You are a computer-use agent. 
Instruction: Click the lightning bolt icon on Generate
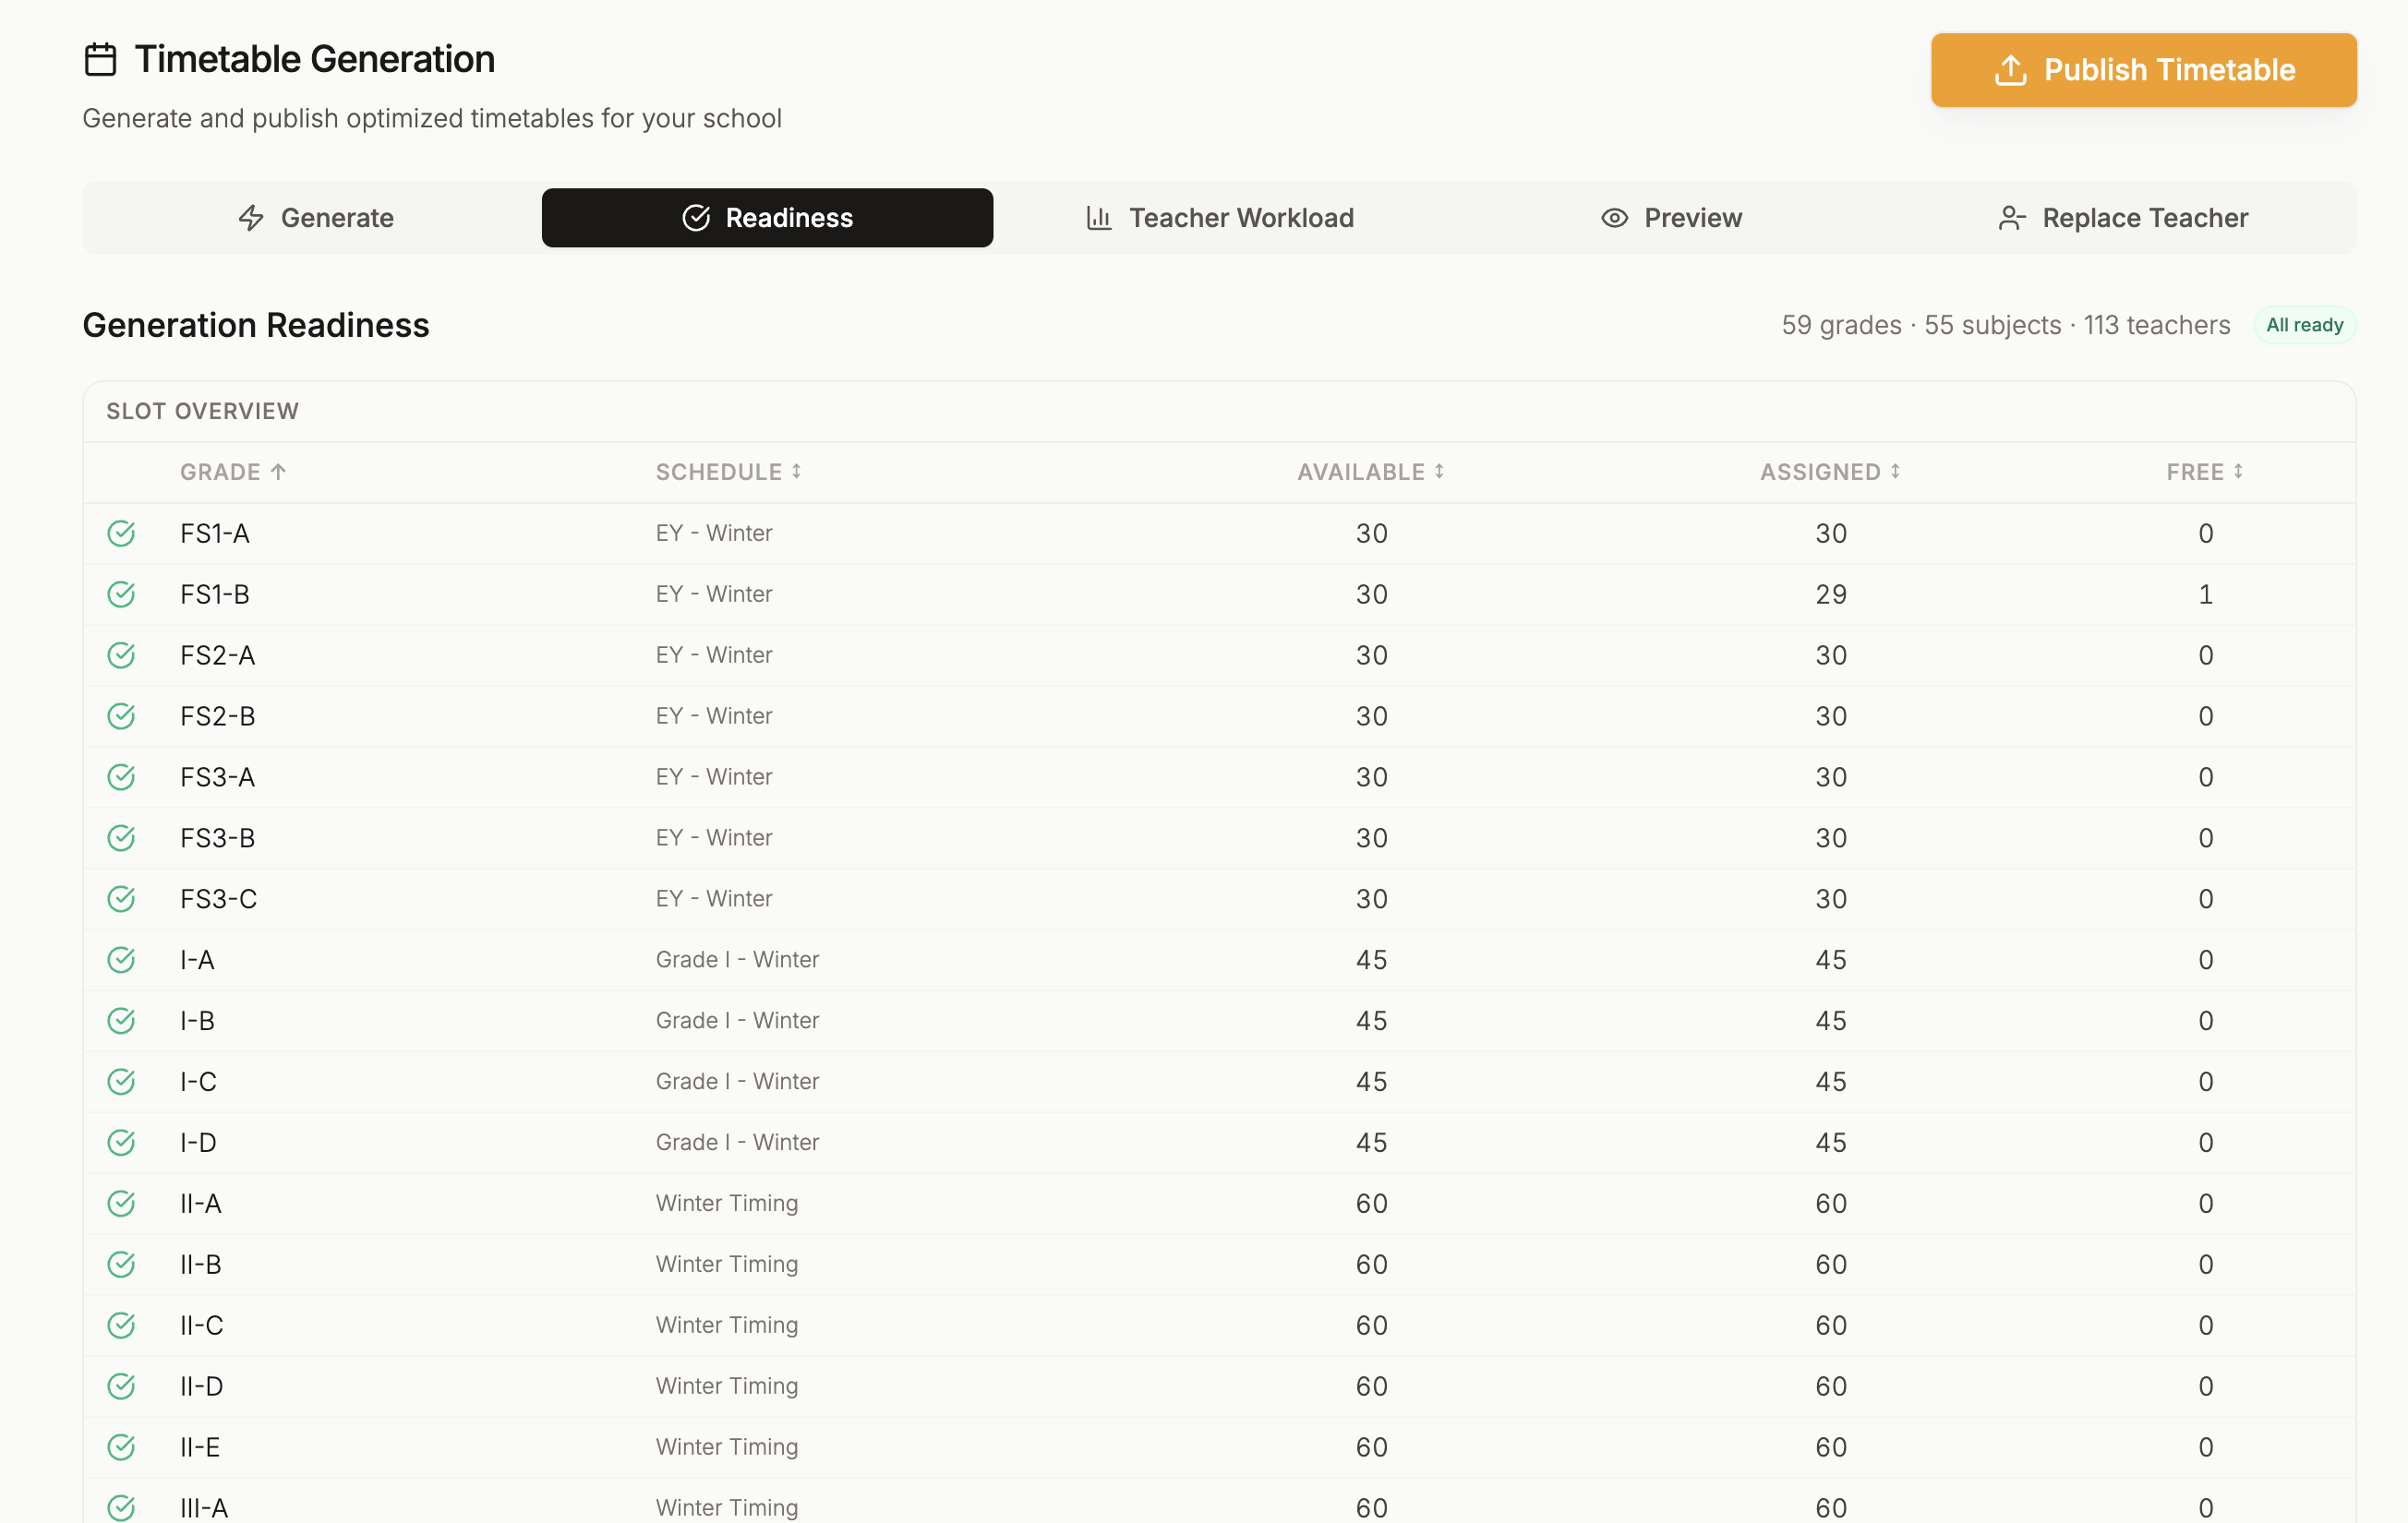click(251, 218)
